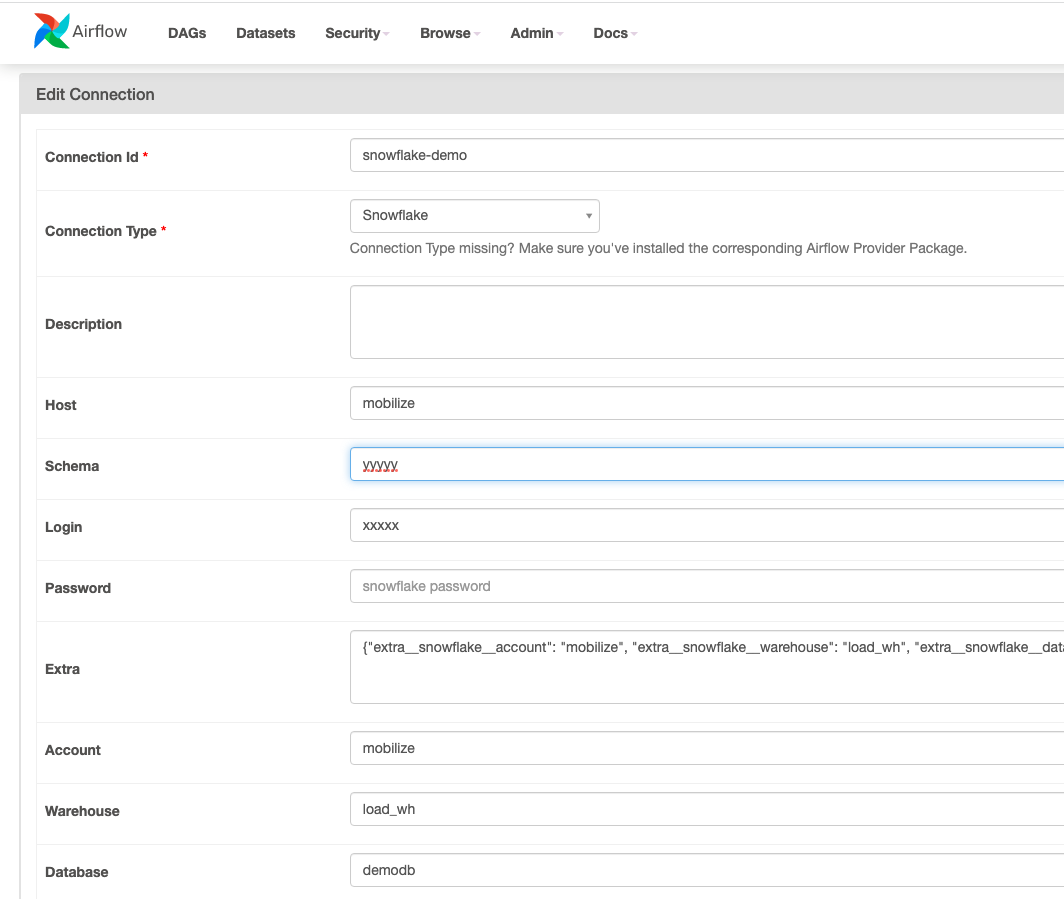1064x899 pixels.
Task: Click the Warehouse label
Action: pos(82,811)
